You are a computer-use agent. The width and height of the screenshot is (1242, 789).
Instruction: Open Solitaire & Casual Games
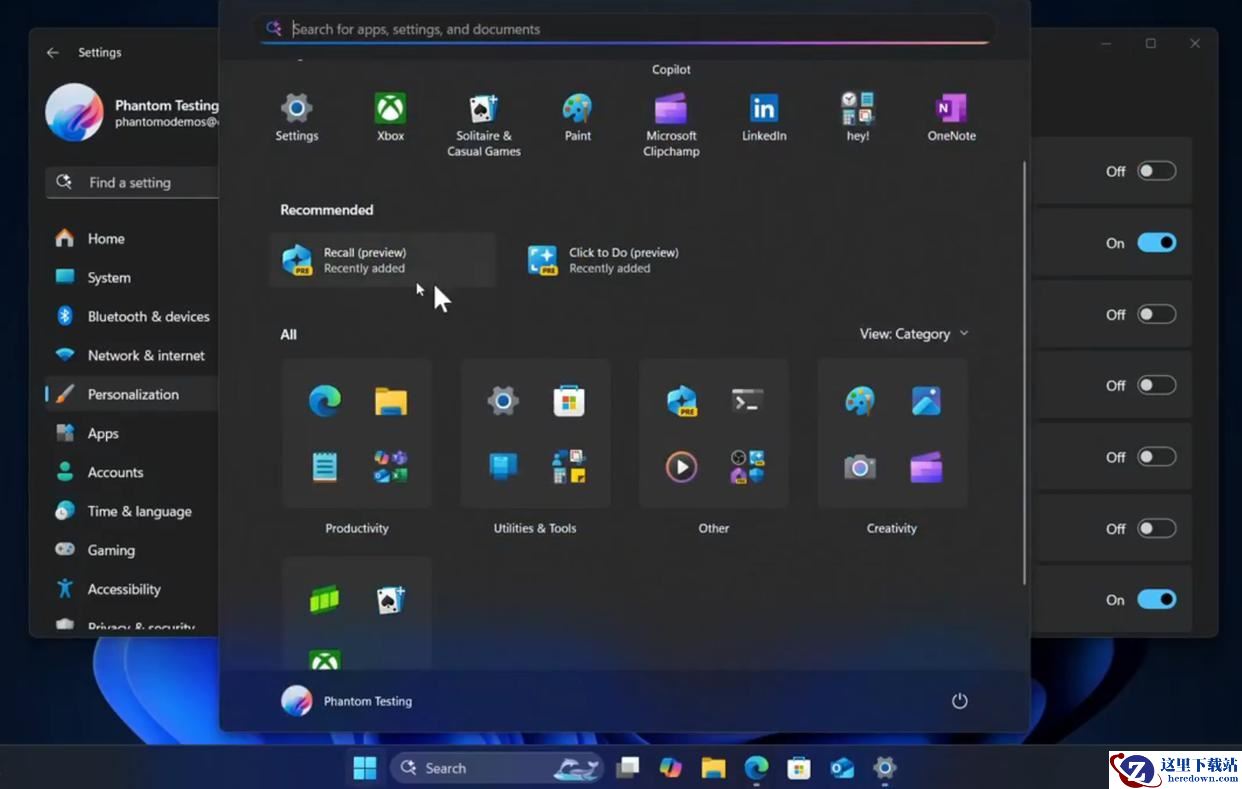(484, 125)
